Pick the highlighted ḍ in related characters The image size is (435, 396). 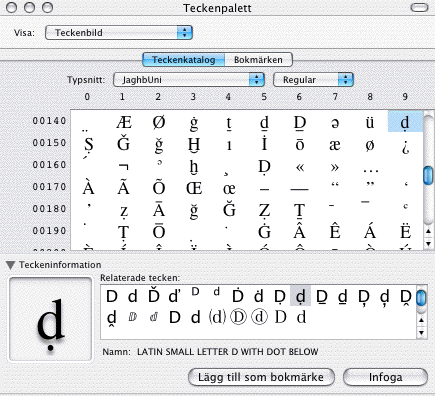click(x=301, y=296)
